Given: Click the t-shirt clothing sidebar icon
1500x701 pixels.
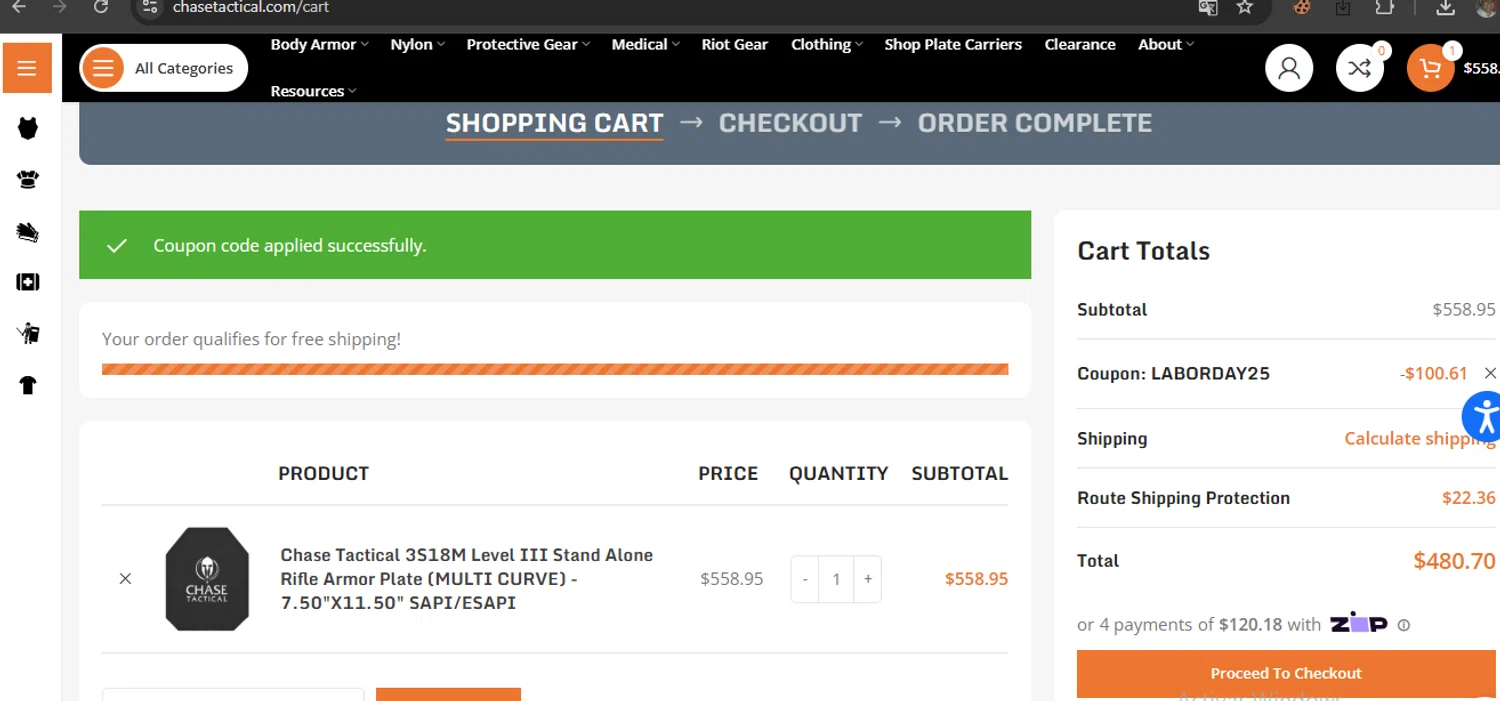Looking at the screenshot, I should (28, 386).
